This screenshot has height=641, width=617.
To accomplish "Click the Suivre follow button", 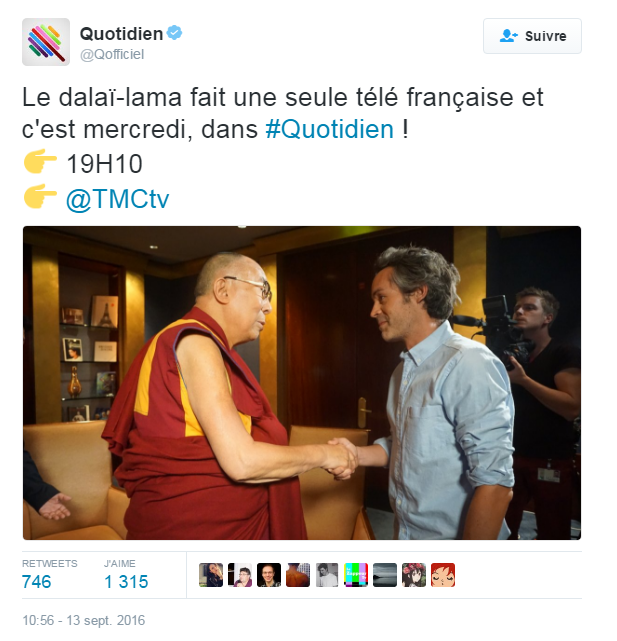I will [532, 36].
